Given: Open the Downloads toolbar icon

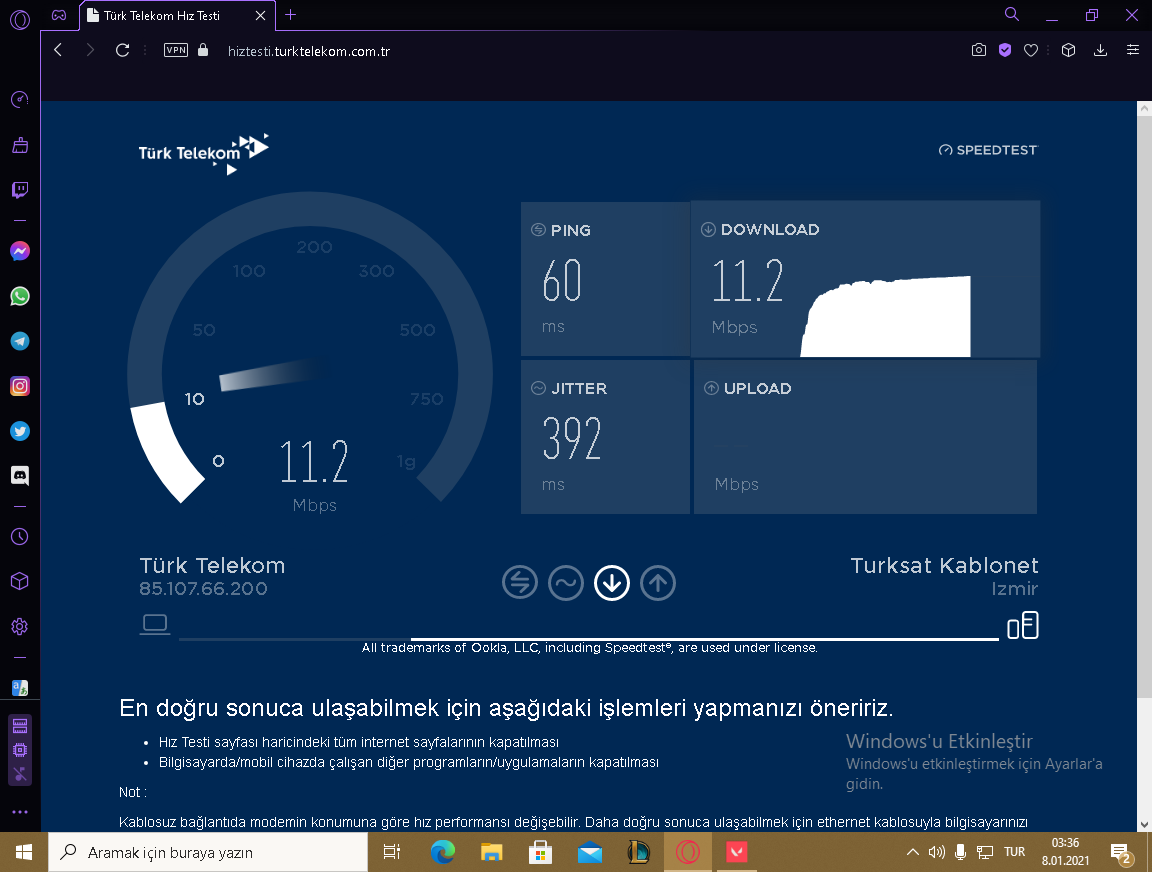Looking at the screenshot, I should click(x=1101, y=50).
